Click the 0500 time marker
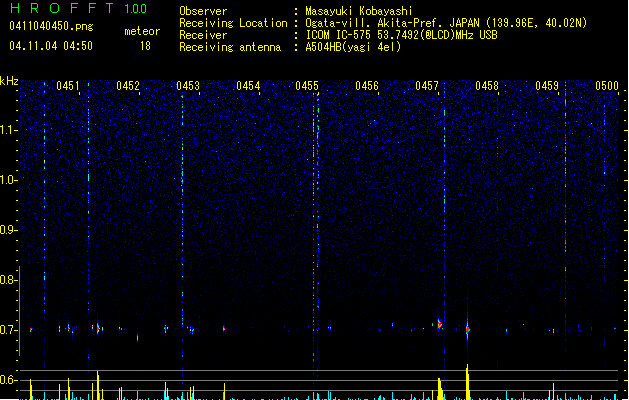The height and width of the screenshot is (400, 629). click(x=607, y=86)
